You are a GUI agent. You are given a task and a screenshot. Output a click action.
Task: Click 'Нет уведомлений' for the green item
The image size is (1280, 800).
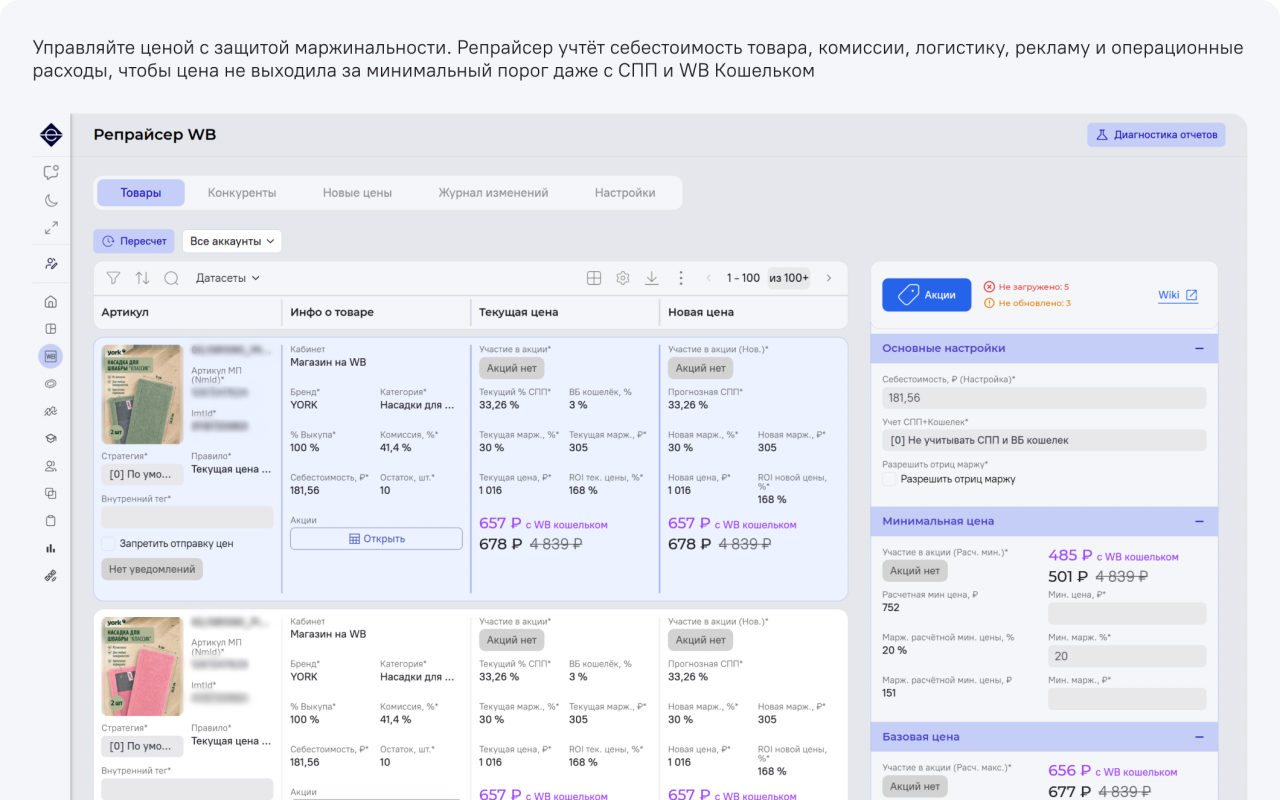152,569
